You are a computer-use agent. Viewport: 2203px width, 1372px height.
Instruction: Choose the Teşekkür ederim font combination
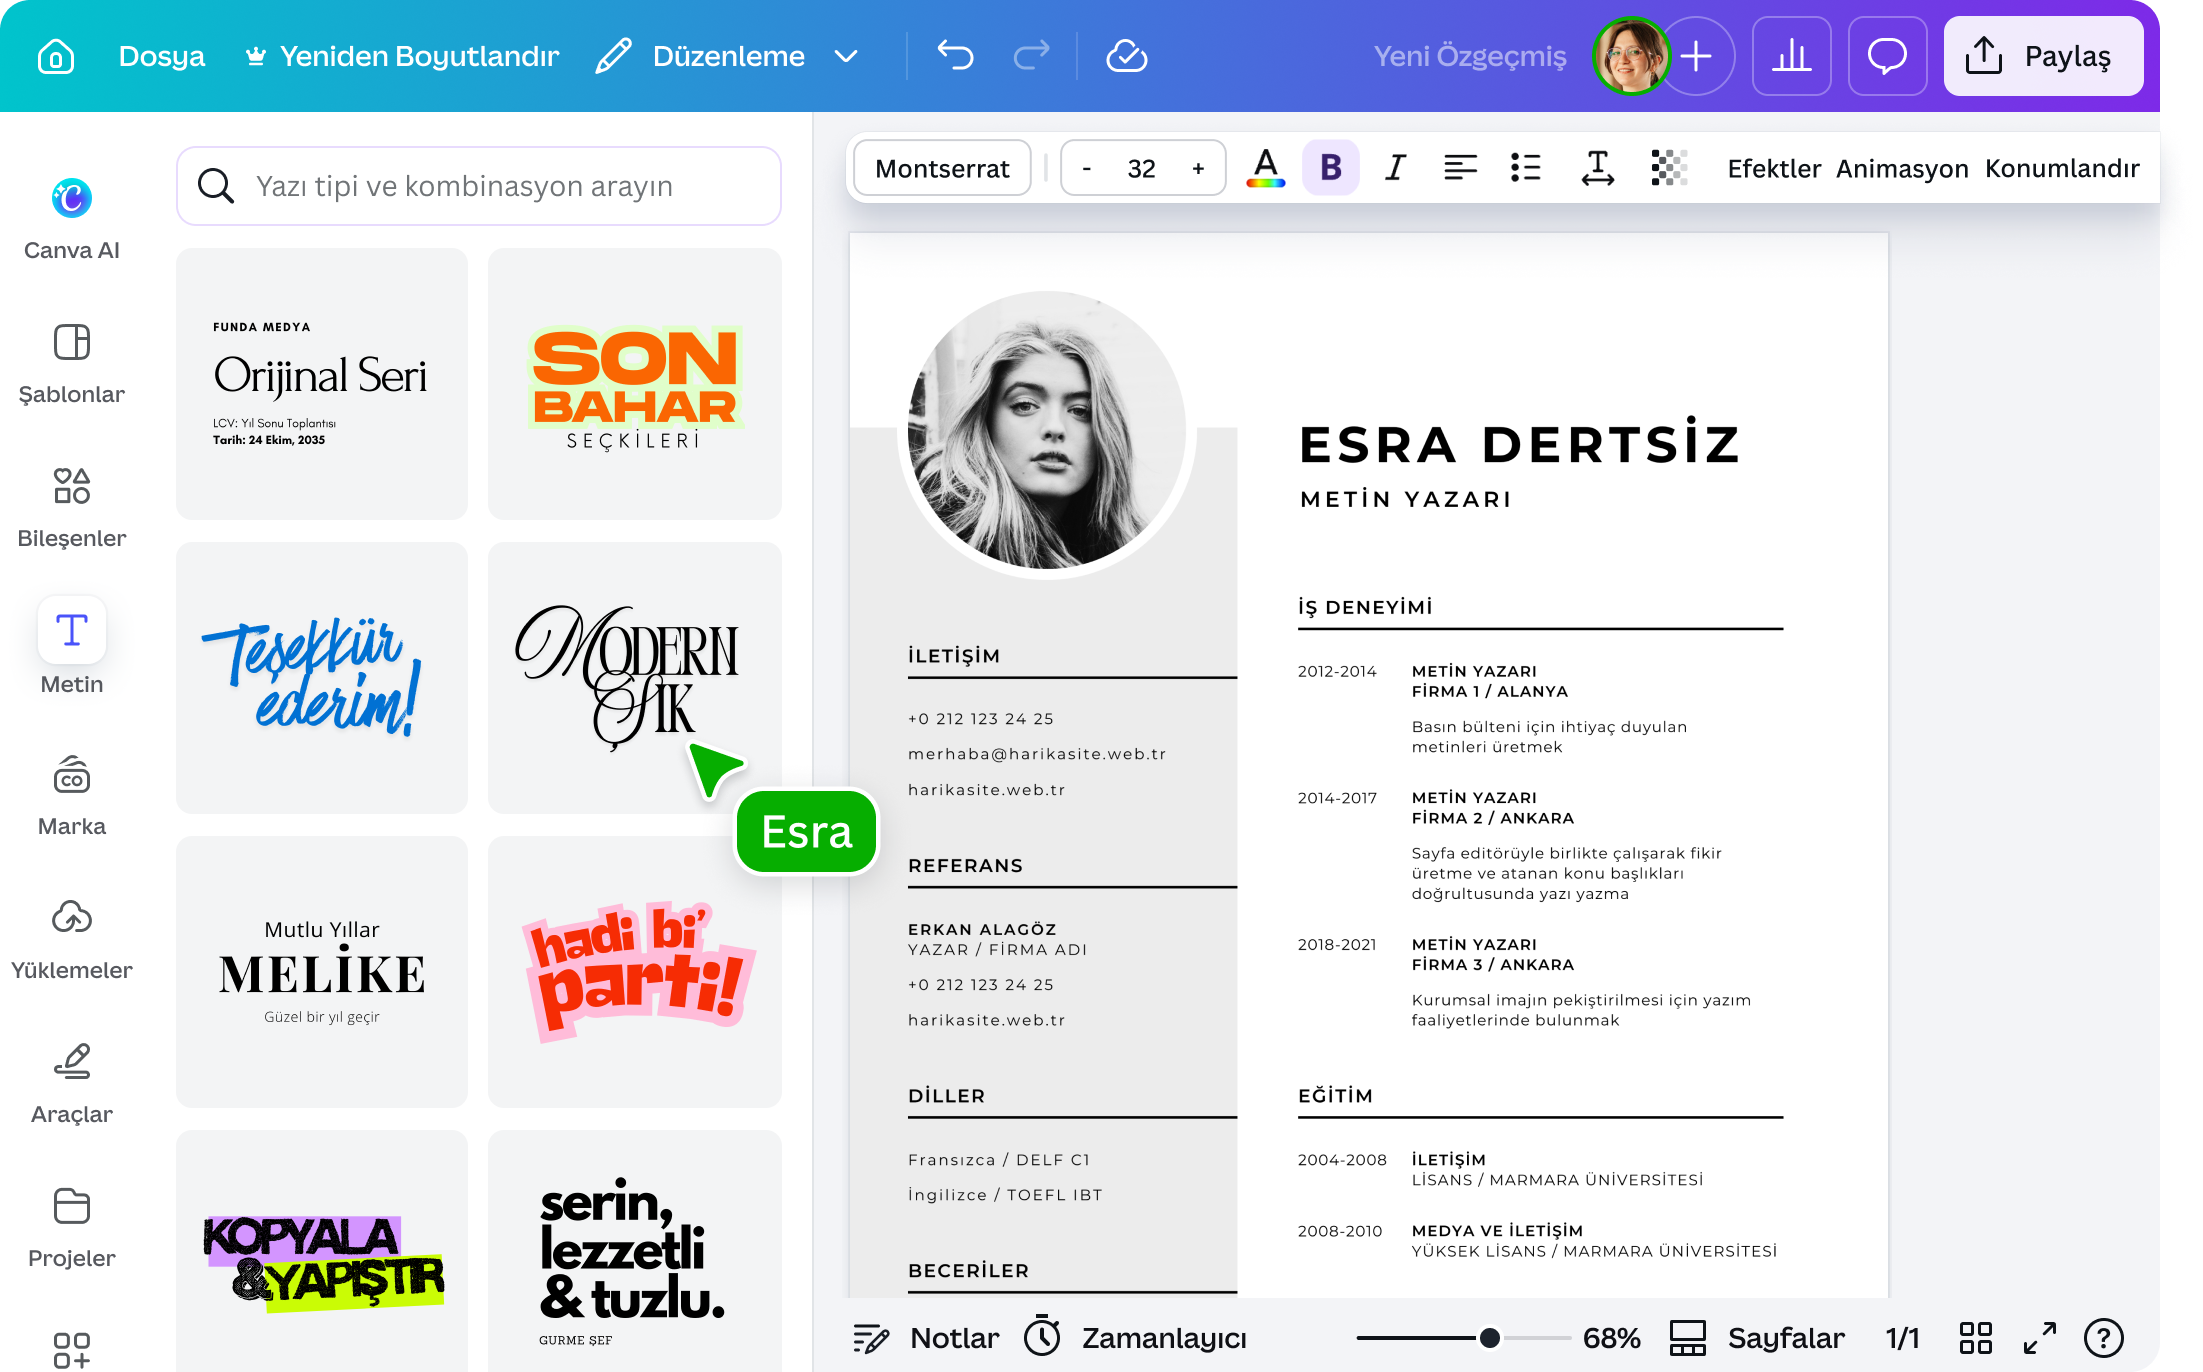click(x=322, y=678)
